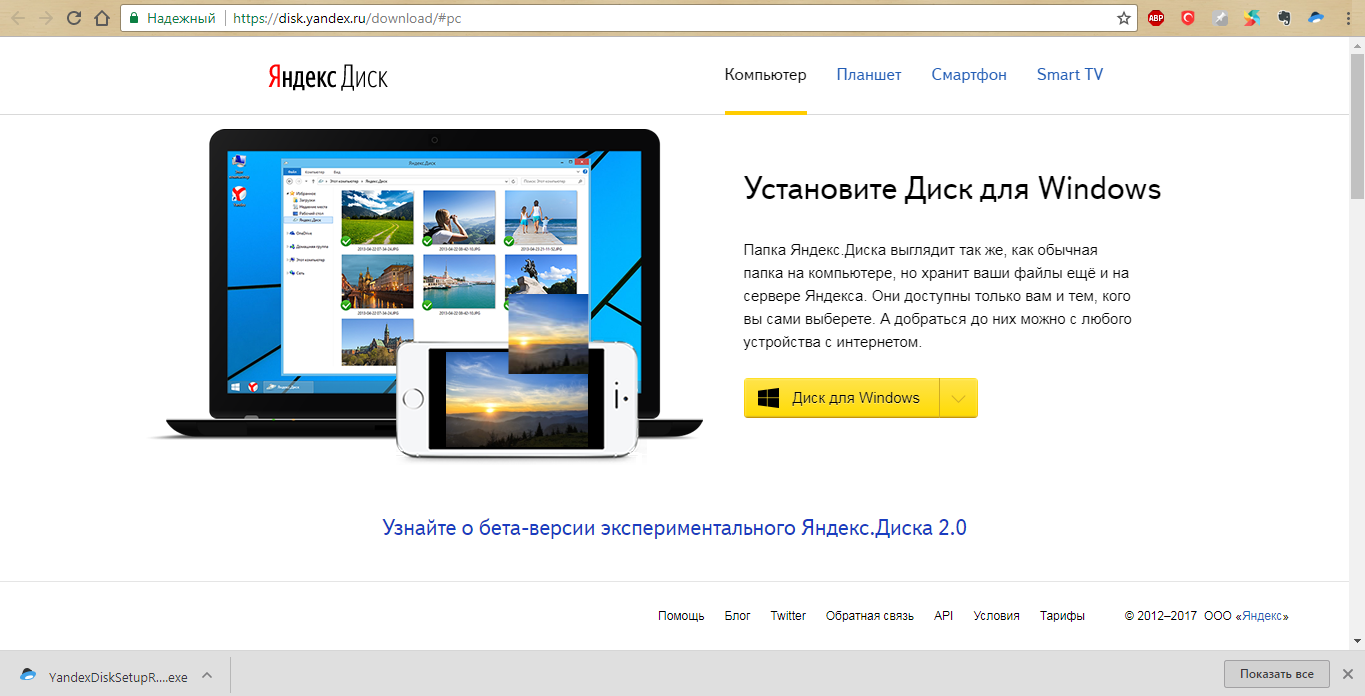This screenshot has height=696, width=1365.
Task: Expand other platform options arrow next to Диск для Windows
Action: click(x=958, y=398)
